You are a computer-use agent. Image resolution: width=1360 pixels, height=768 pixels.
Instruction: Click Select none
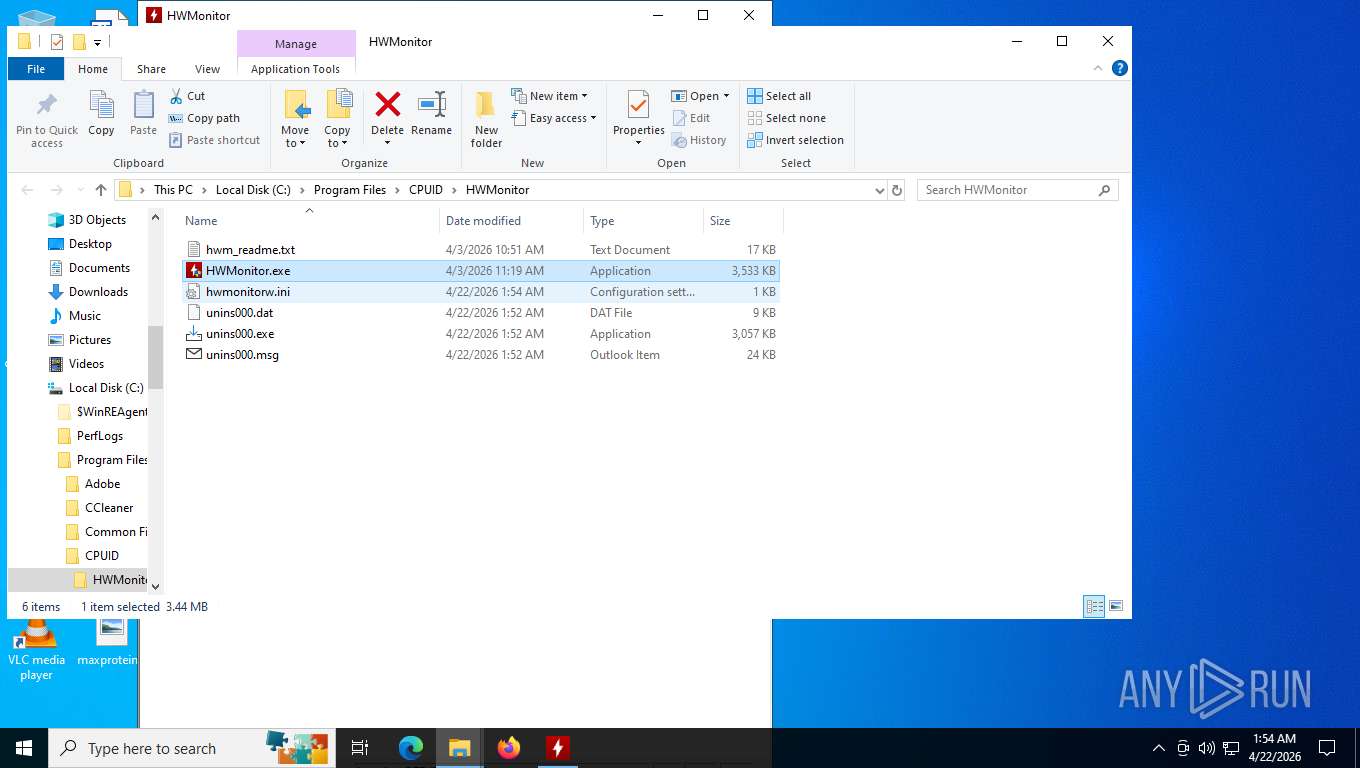pyautogui.click(x=786, y=118)
